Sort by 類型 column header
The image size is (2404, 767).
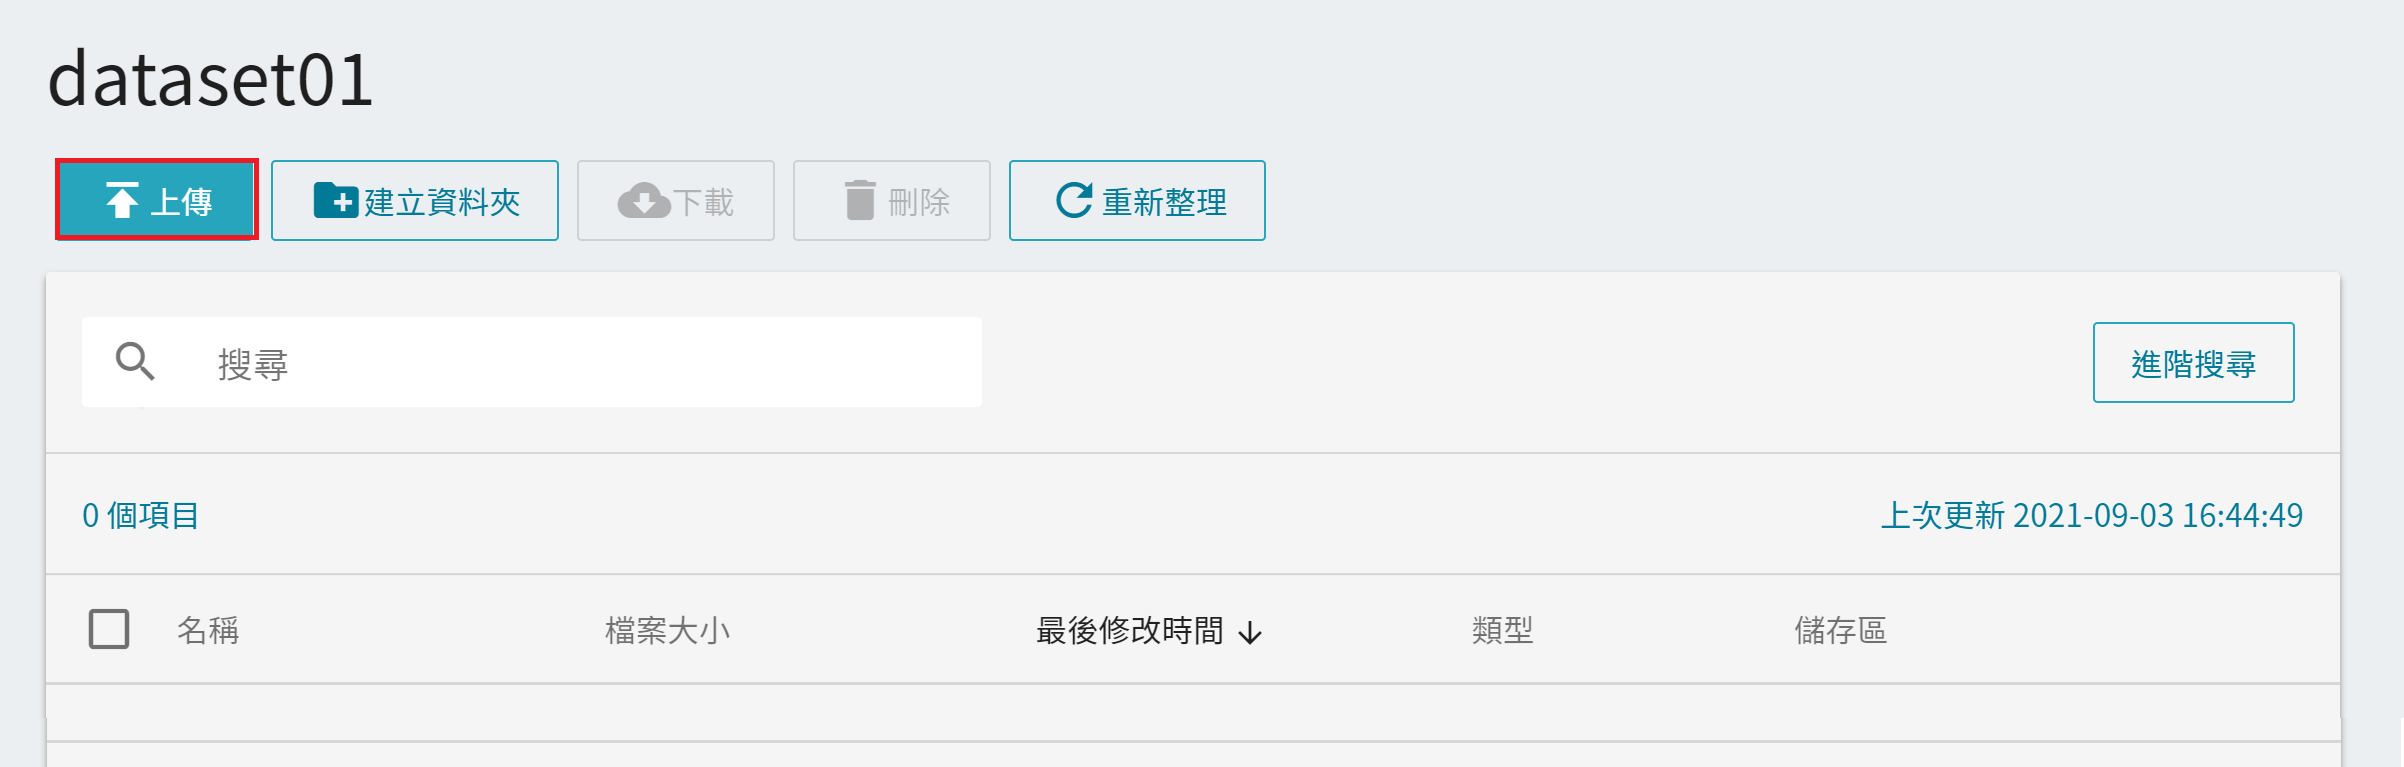pyautogui.click(x=1502, y=630)
